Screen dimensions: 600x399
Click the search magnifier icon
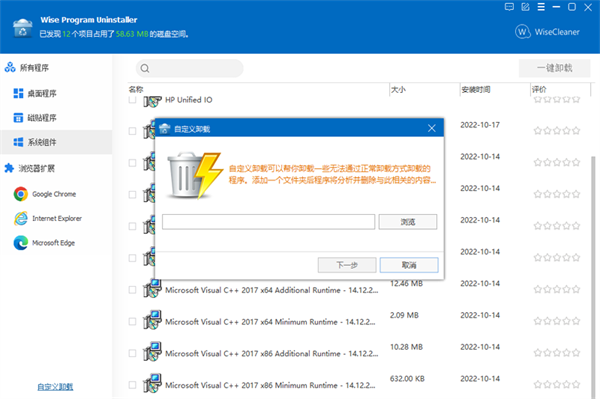point(145,68)
